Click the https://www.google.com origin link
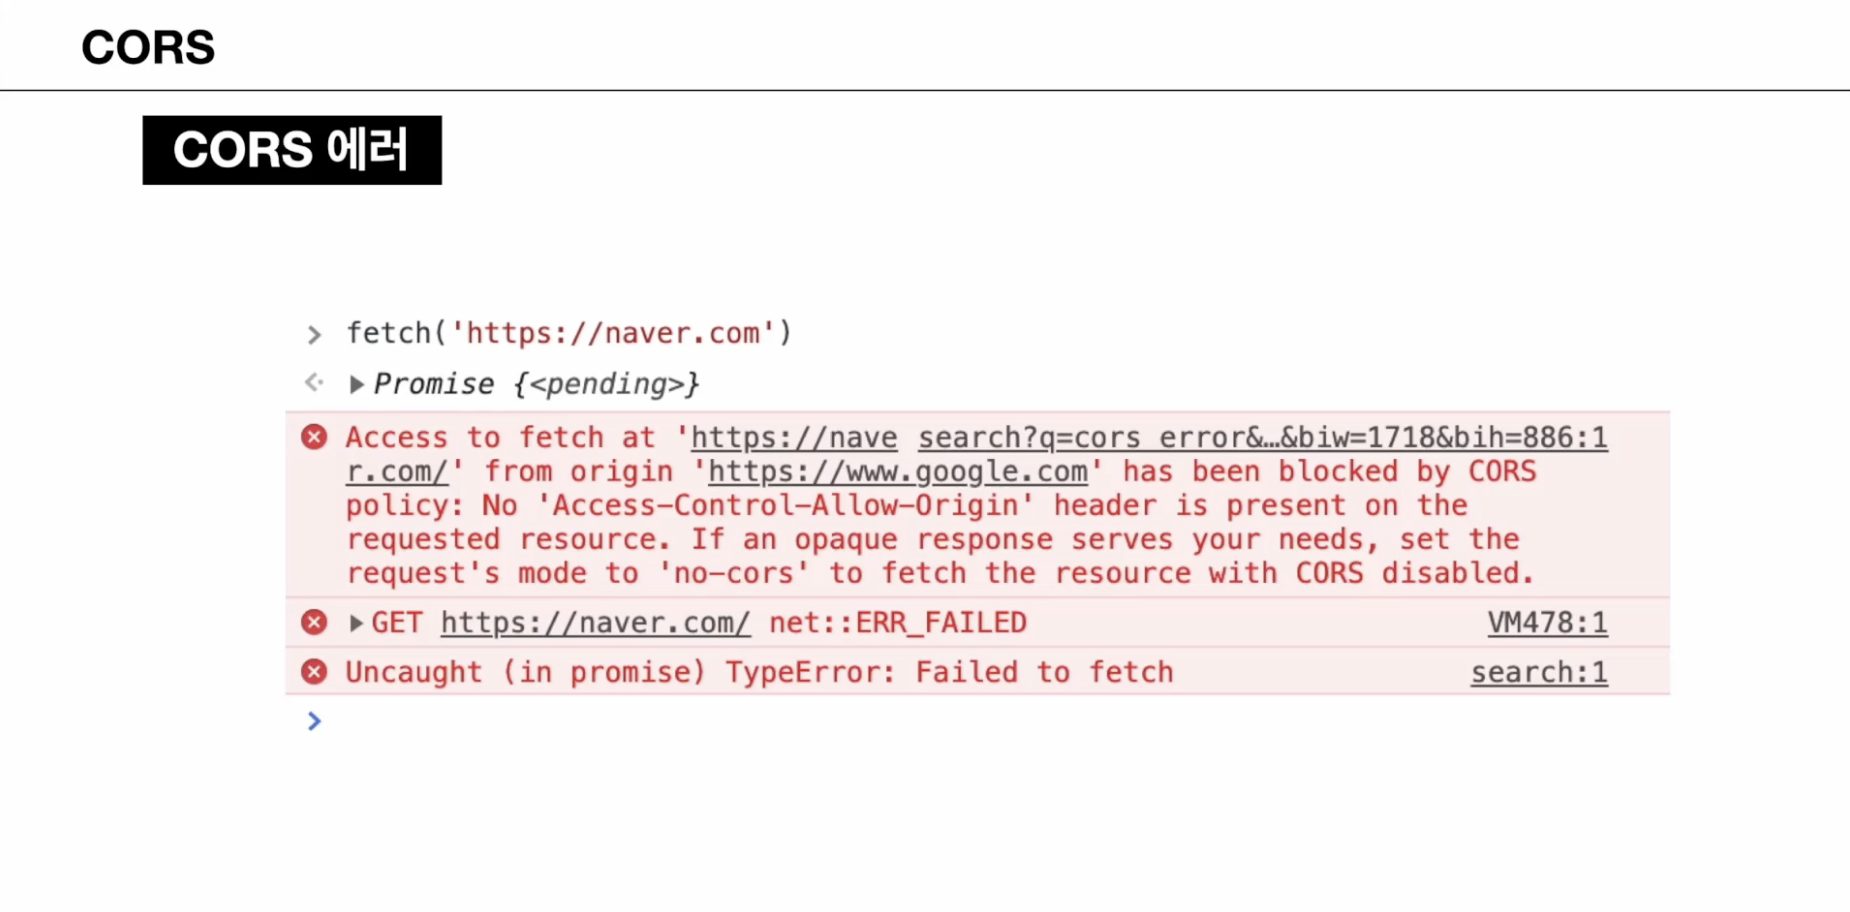This screenshot has width=1850, height=912. [x=897, y=471]
